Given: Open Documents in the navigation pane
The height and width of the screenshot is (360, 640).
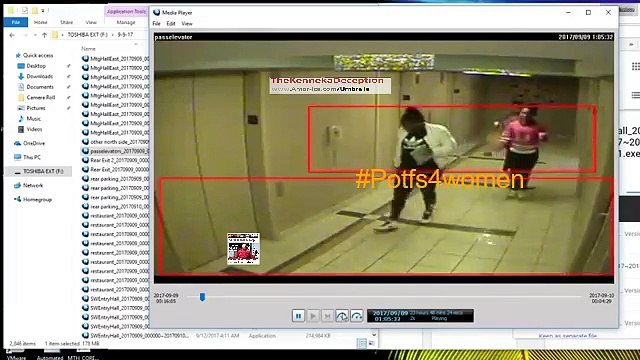Looking at the screenshot, I should [x=40, y=87].
